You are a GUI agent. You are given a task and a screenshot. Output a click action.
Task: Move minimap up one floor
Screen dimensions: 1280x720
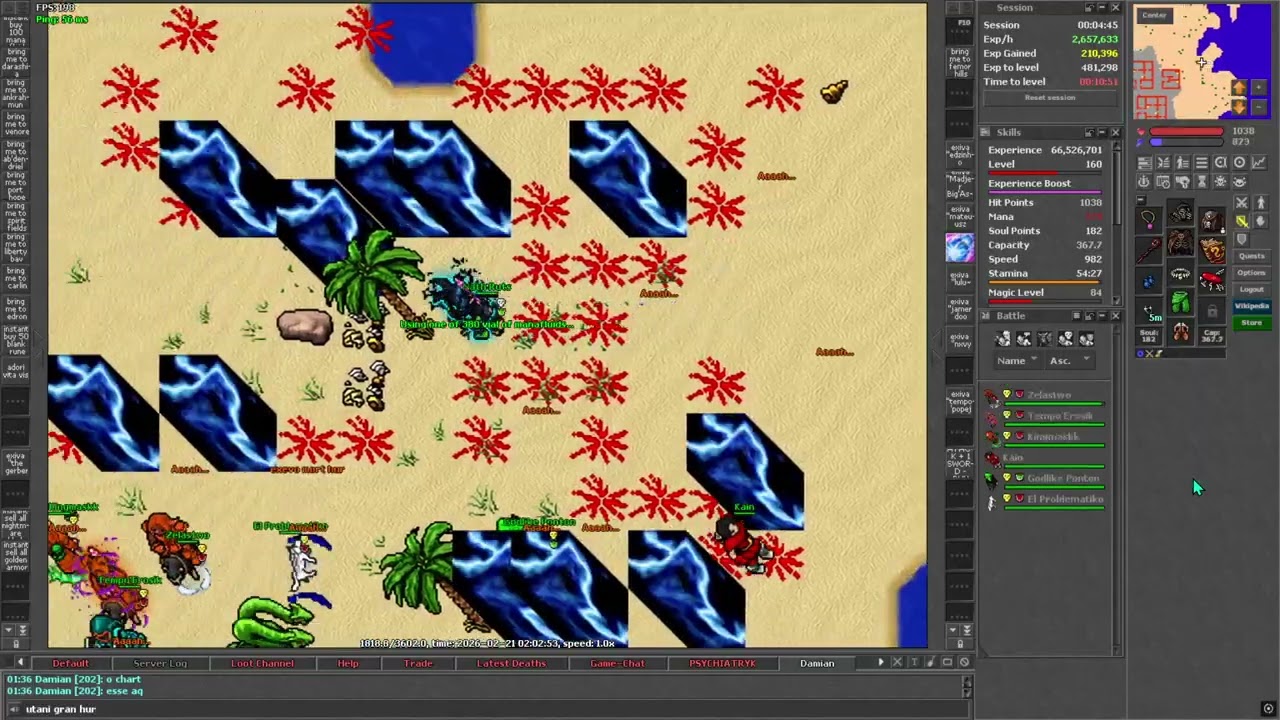point(1239,87)
